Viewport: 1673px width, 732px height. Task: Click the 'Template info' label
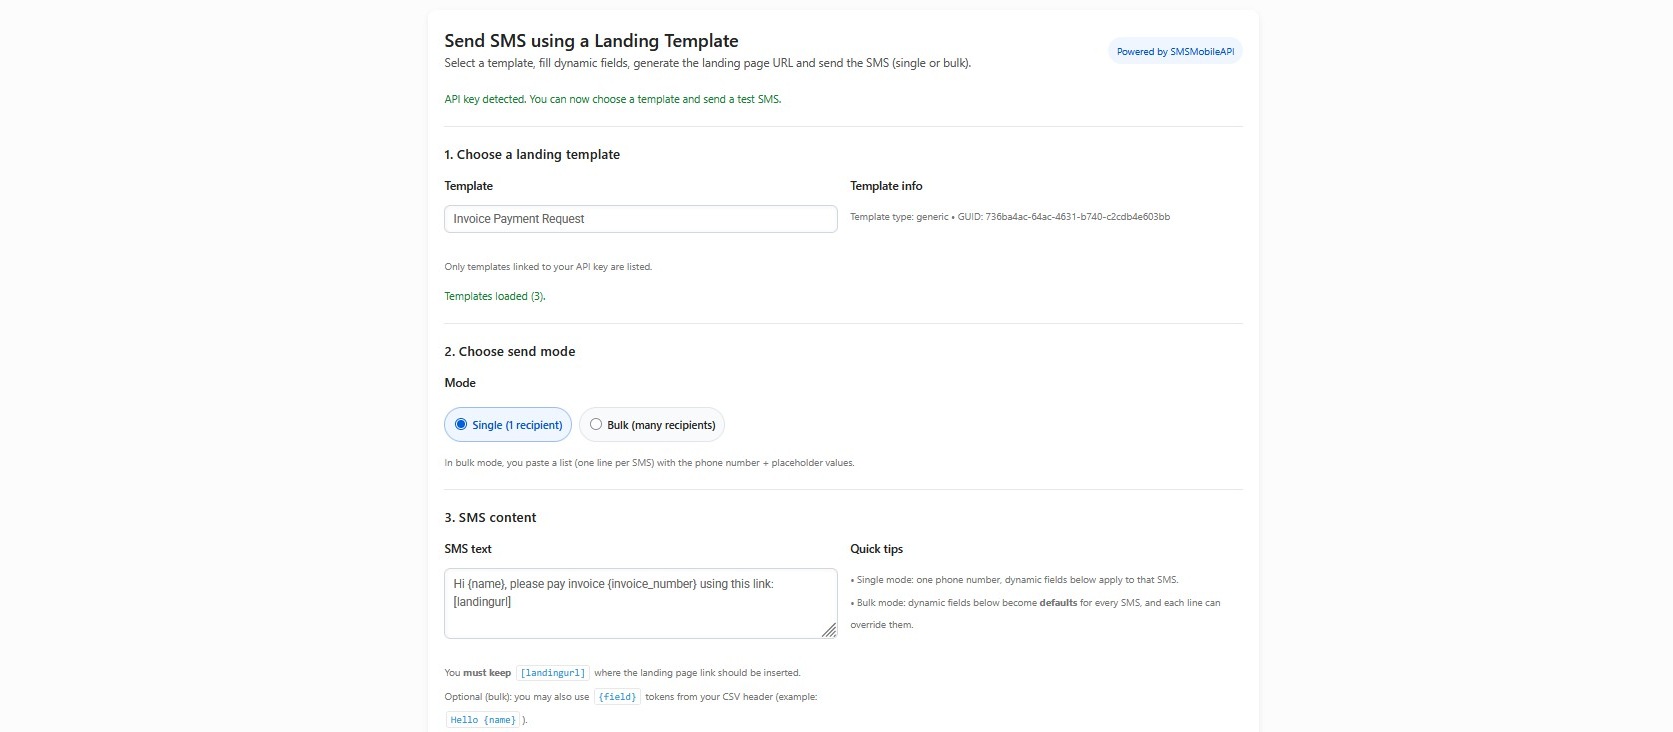pyautogui.click(x=886, y=186)
